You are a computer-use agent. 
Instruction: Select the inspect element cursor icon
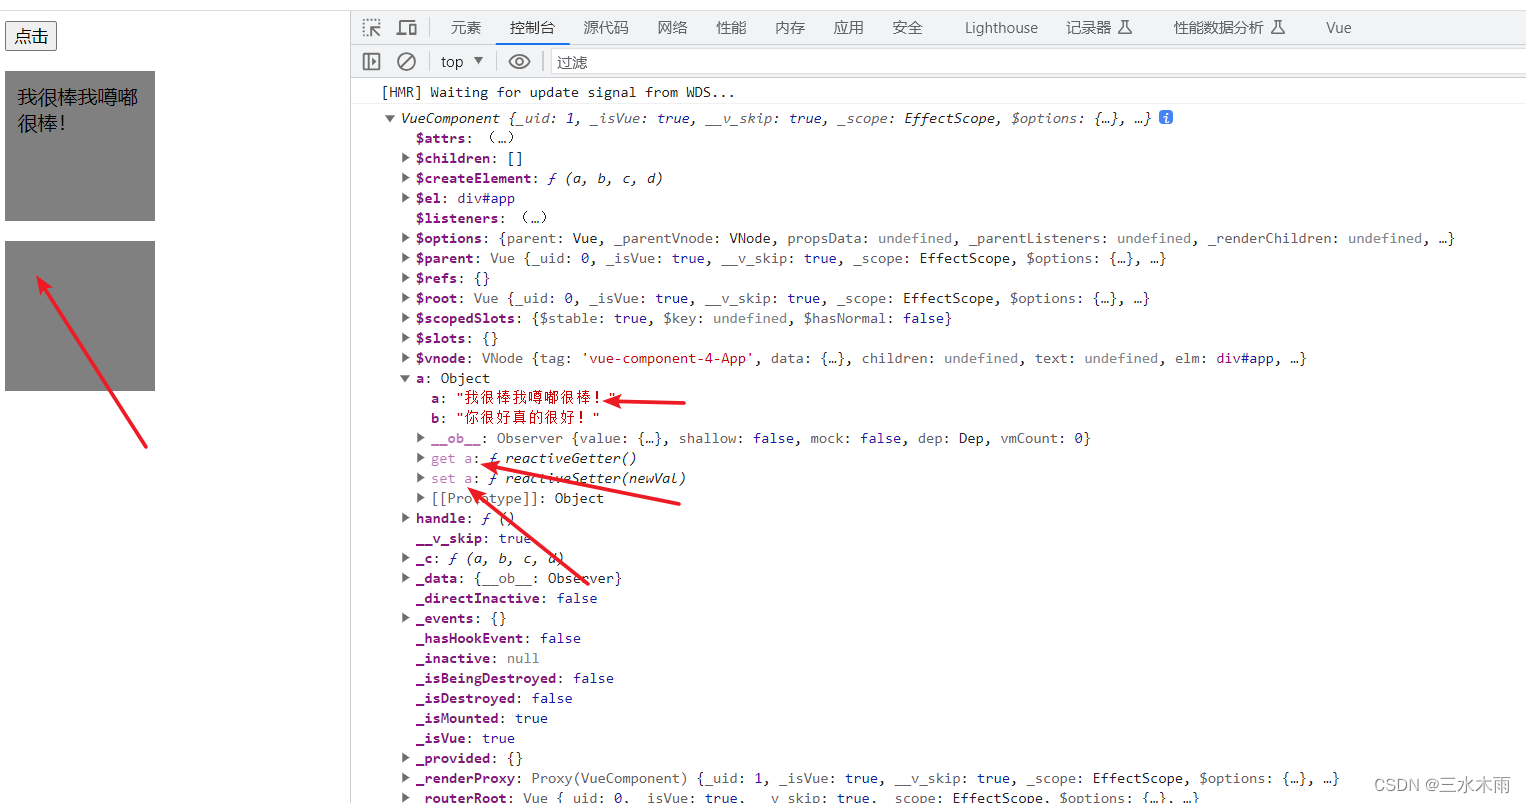[370, 27]
